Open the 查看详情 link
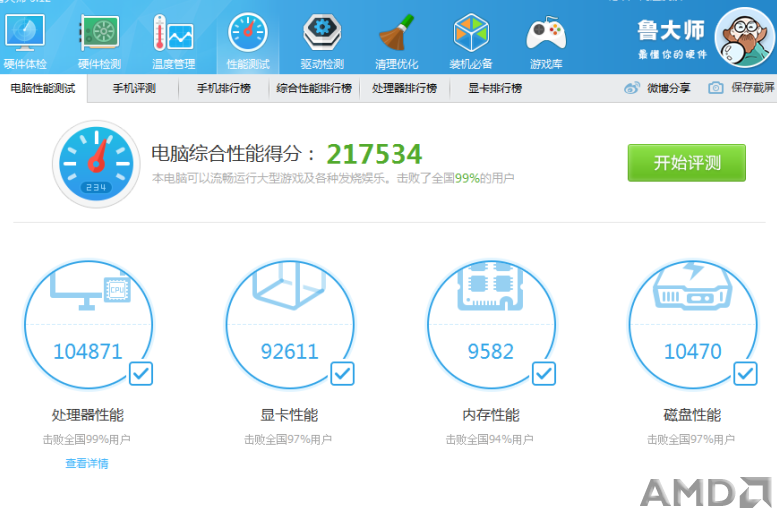 (87, 463)
